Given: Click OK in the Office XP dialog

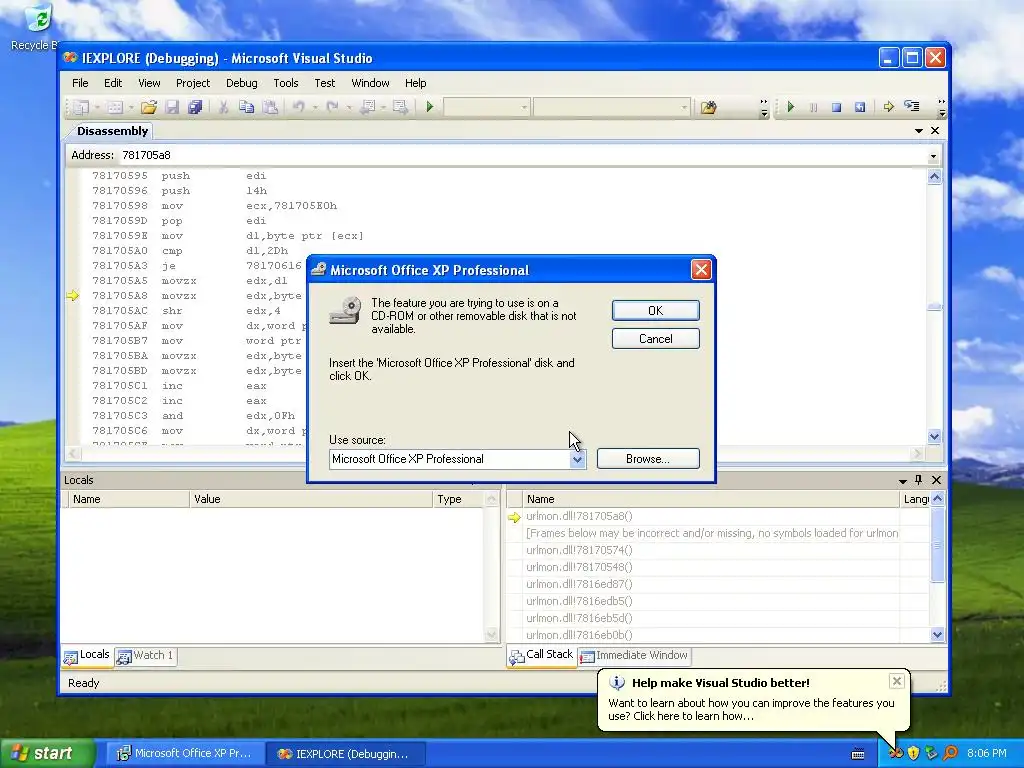Looking at the screenshot, I should coord(656,311).
